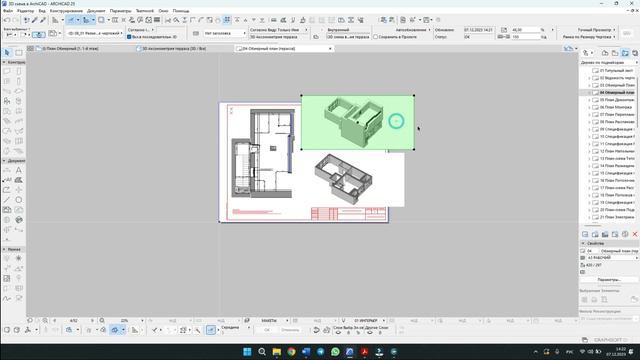The height and width of the screenshot is (360, 640).
Task: Click the Drawing tool icon in Document toolbox
Action: coord(7,210)
